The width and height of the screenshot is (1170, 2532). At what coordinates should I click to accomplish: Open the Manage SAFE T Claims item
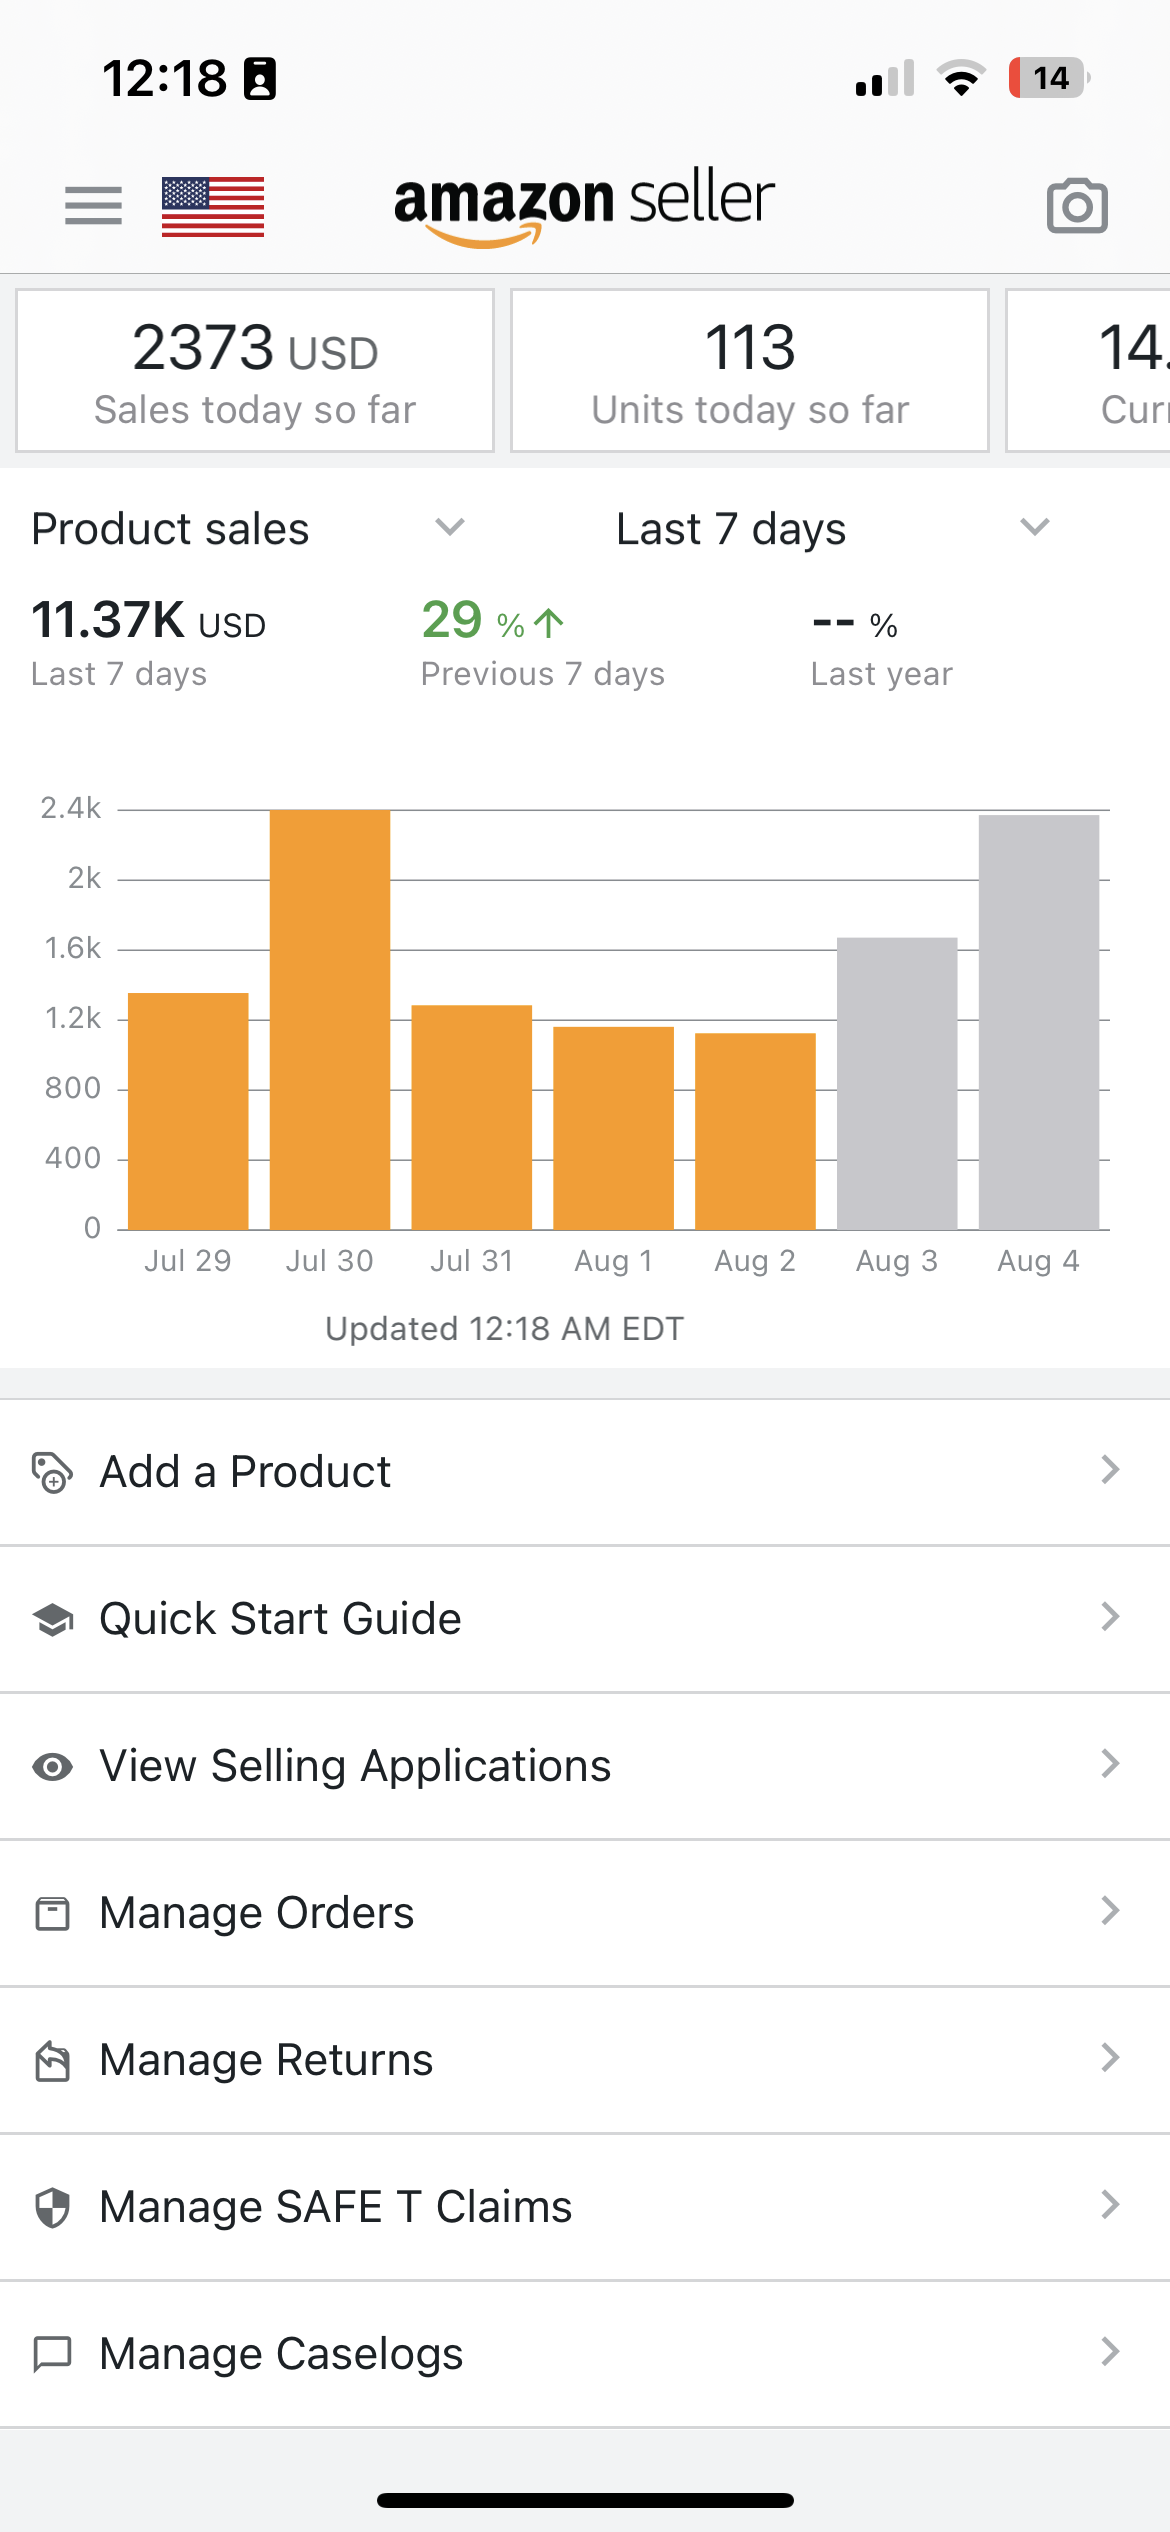585,2207
